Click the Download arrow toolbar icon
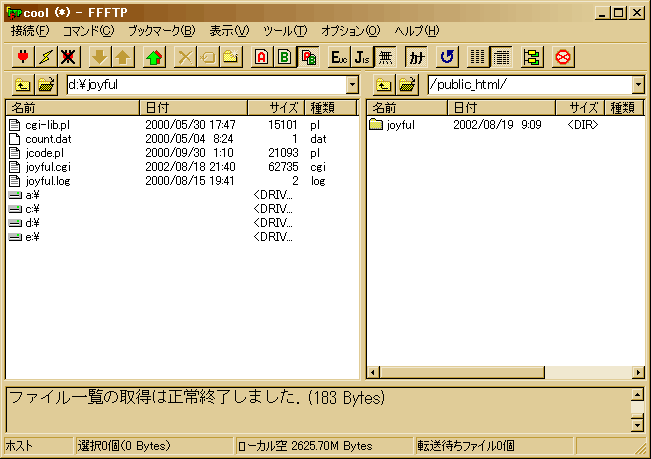 [x=99, y=57]
